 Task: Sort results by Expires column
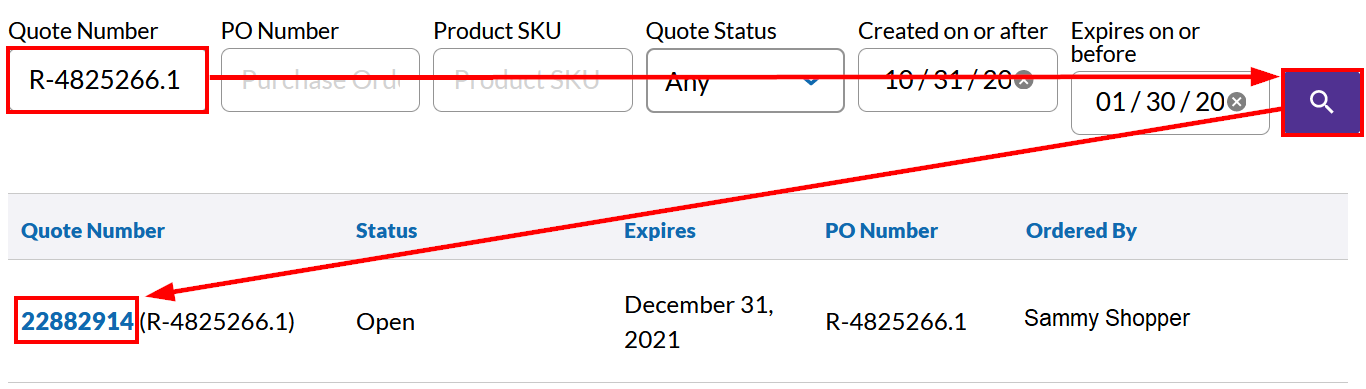point(660,231)
